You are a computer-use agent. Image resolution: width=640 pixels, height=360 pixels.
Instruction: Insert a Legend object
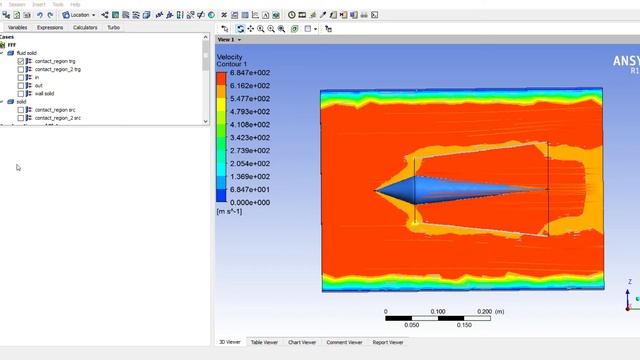coord(180,15)
